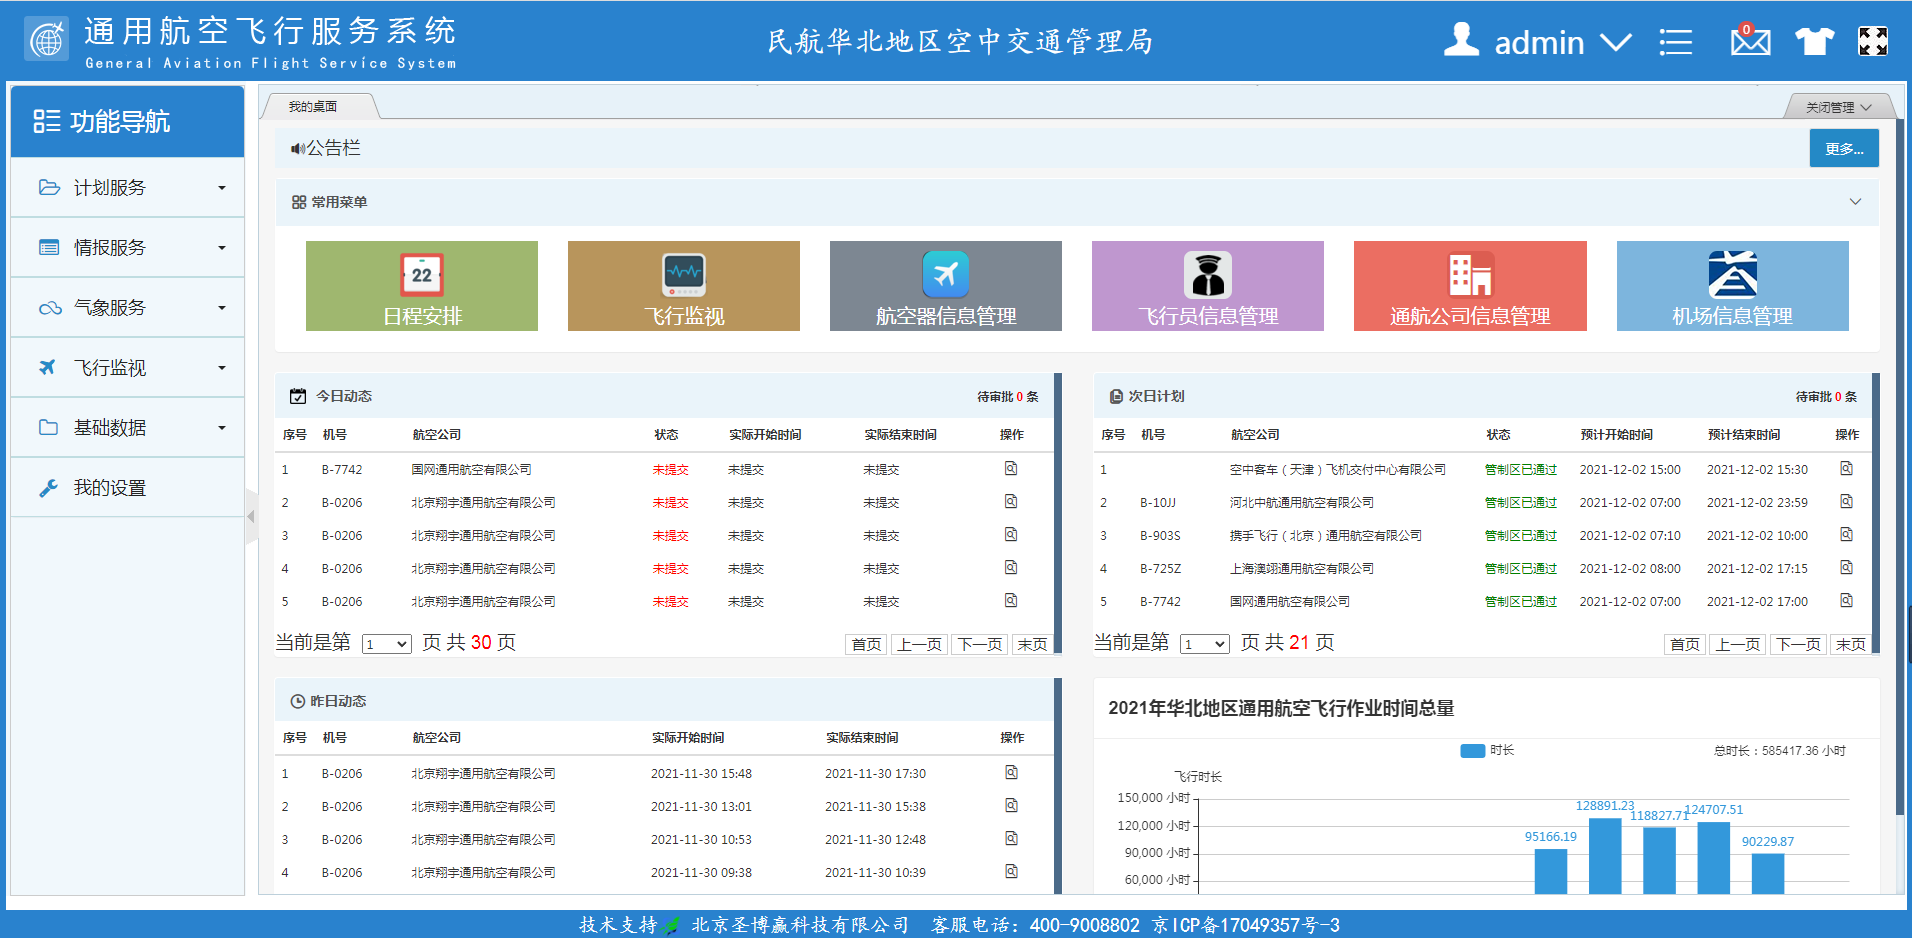Click the chart bar labeled 124707.51
The image size is (1912, 938).
point(1714,858)
